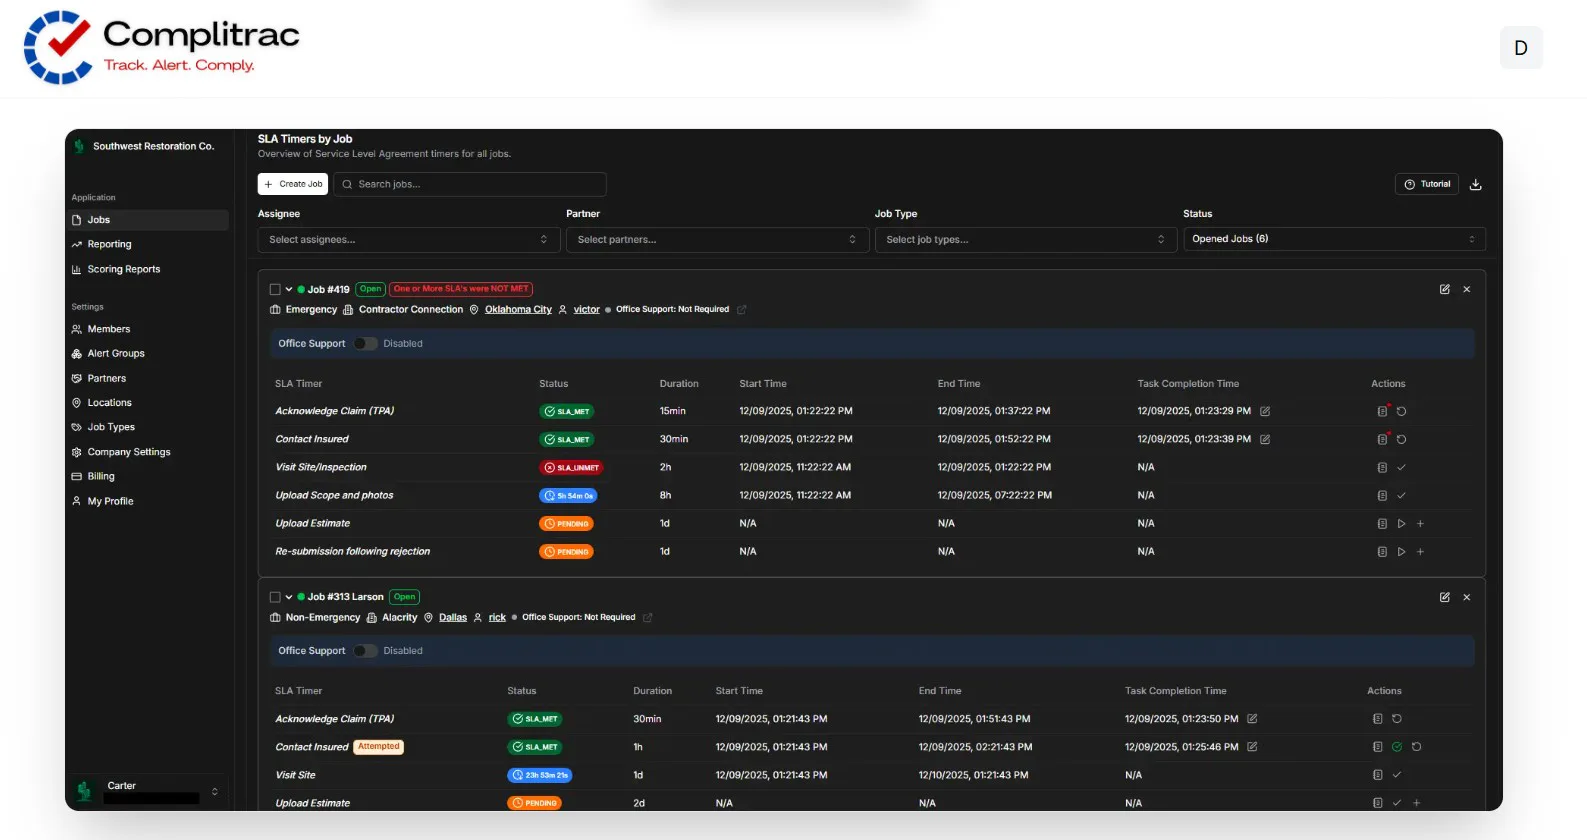Viewport: 1587px width, 840px height.
Task: Open the Tutorial button
Action: (1427, 184)
